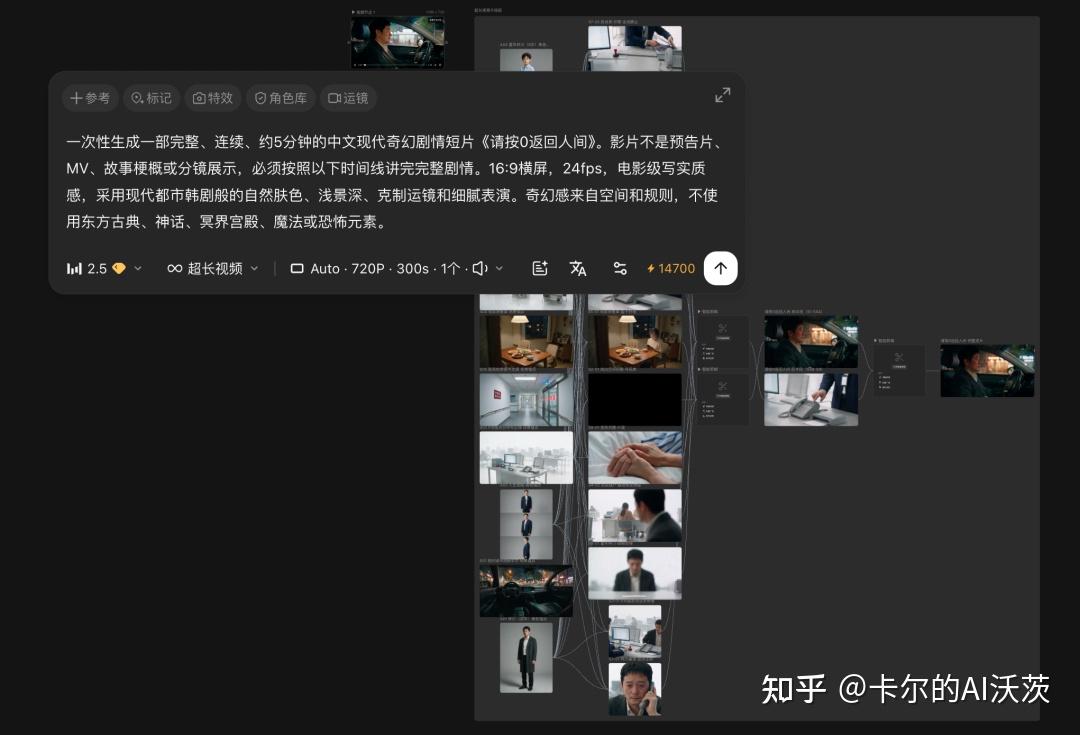This screenshot has width=1080, height=735.
Task: Select the hospital corridor thumbnail
Action: [x=526, y=400]
